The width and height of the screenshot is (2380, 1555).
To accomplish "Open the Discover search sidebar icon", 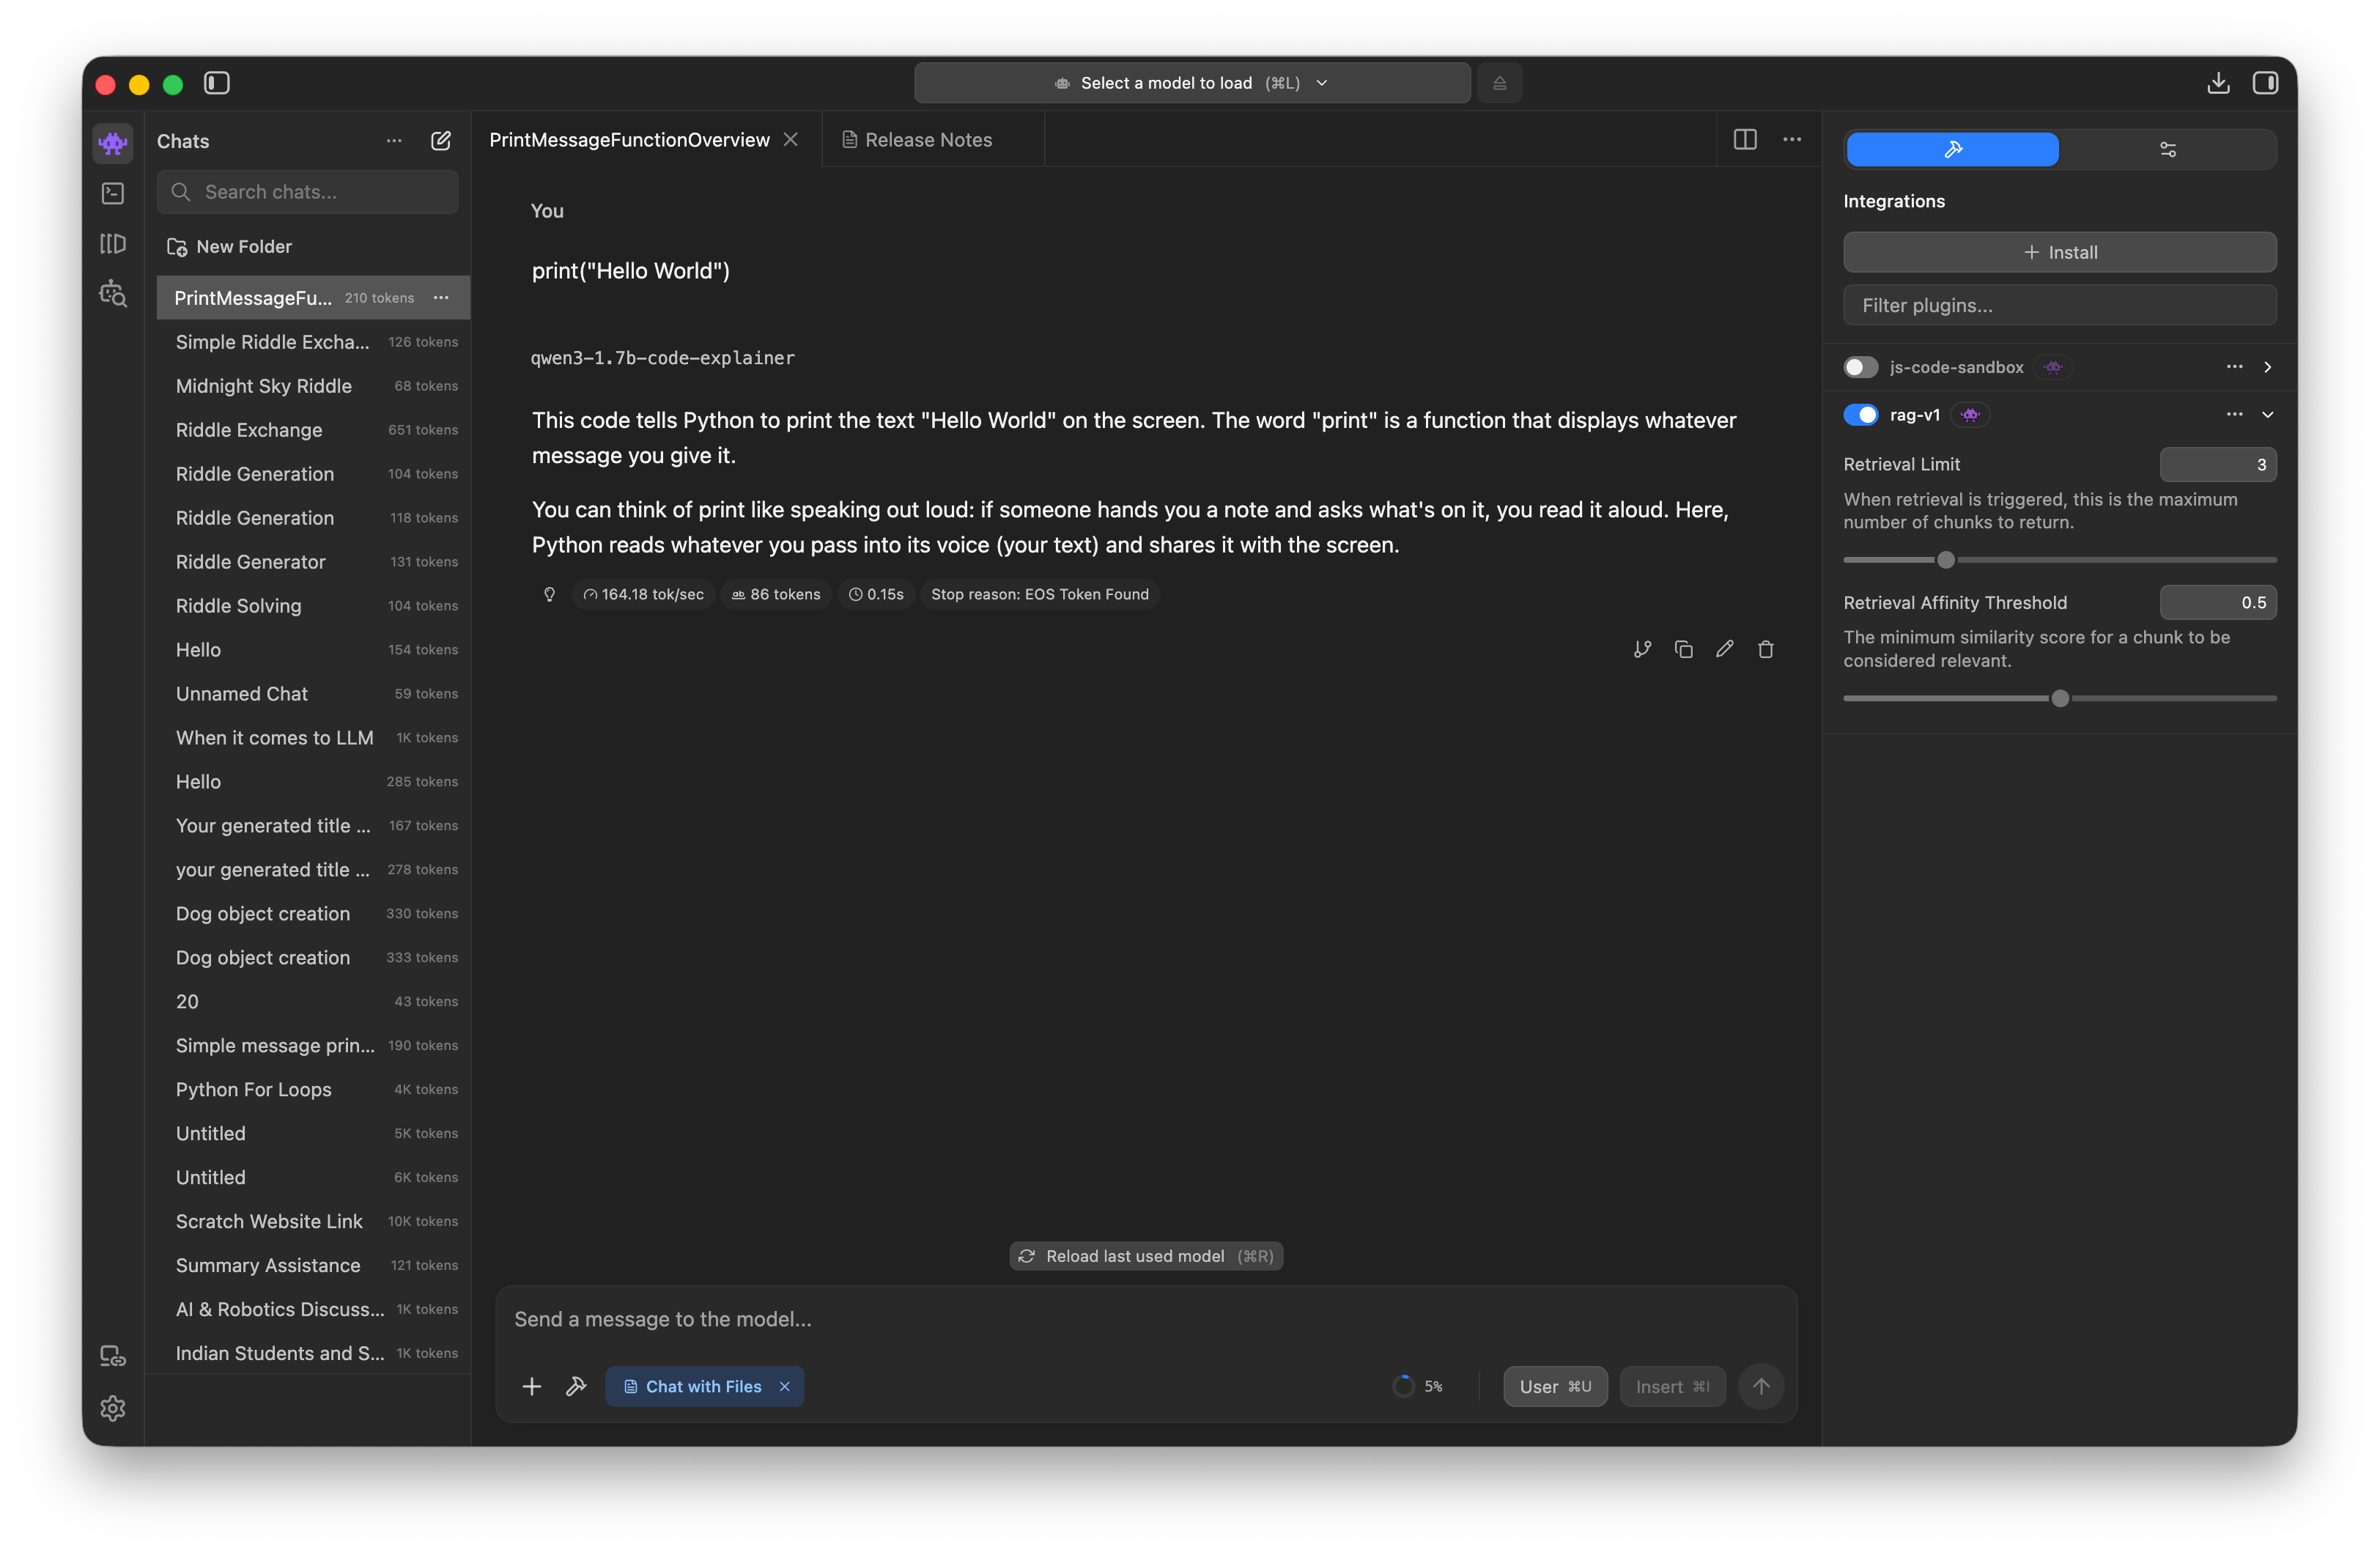I will (x=113, y=294).
